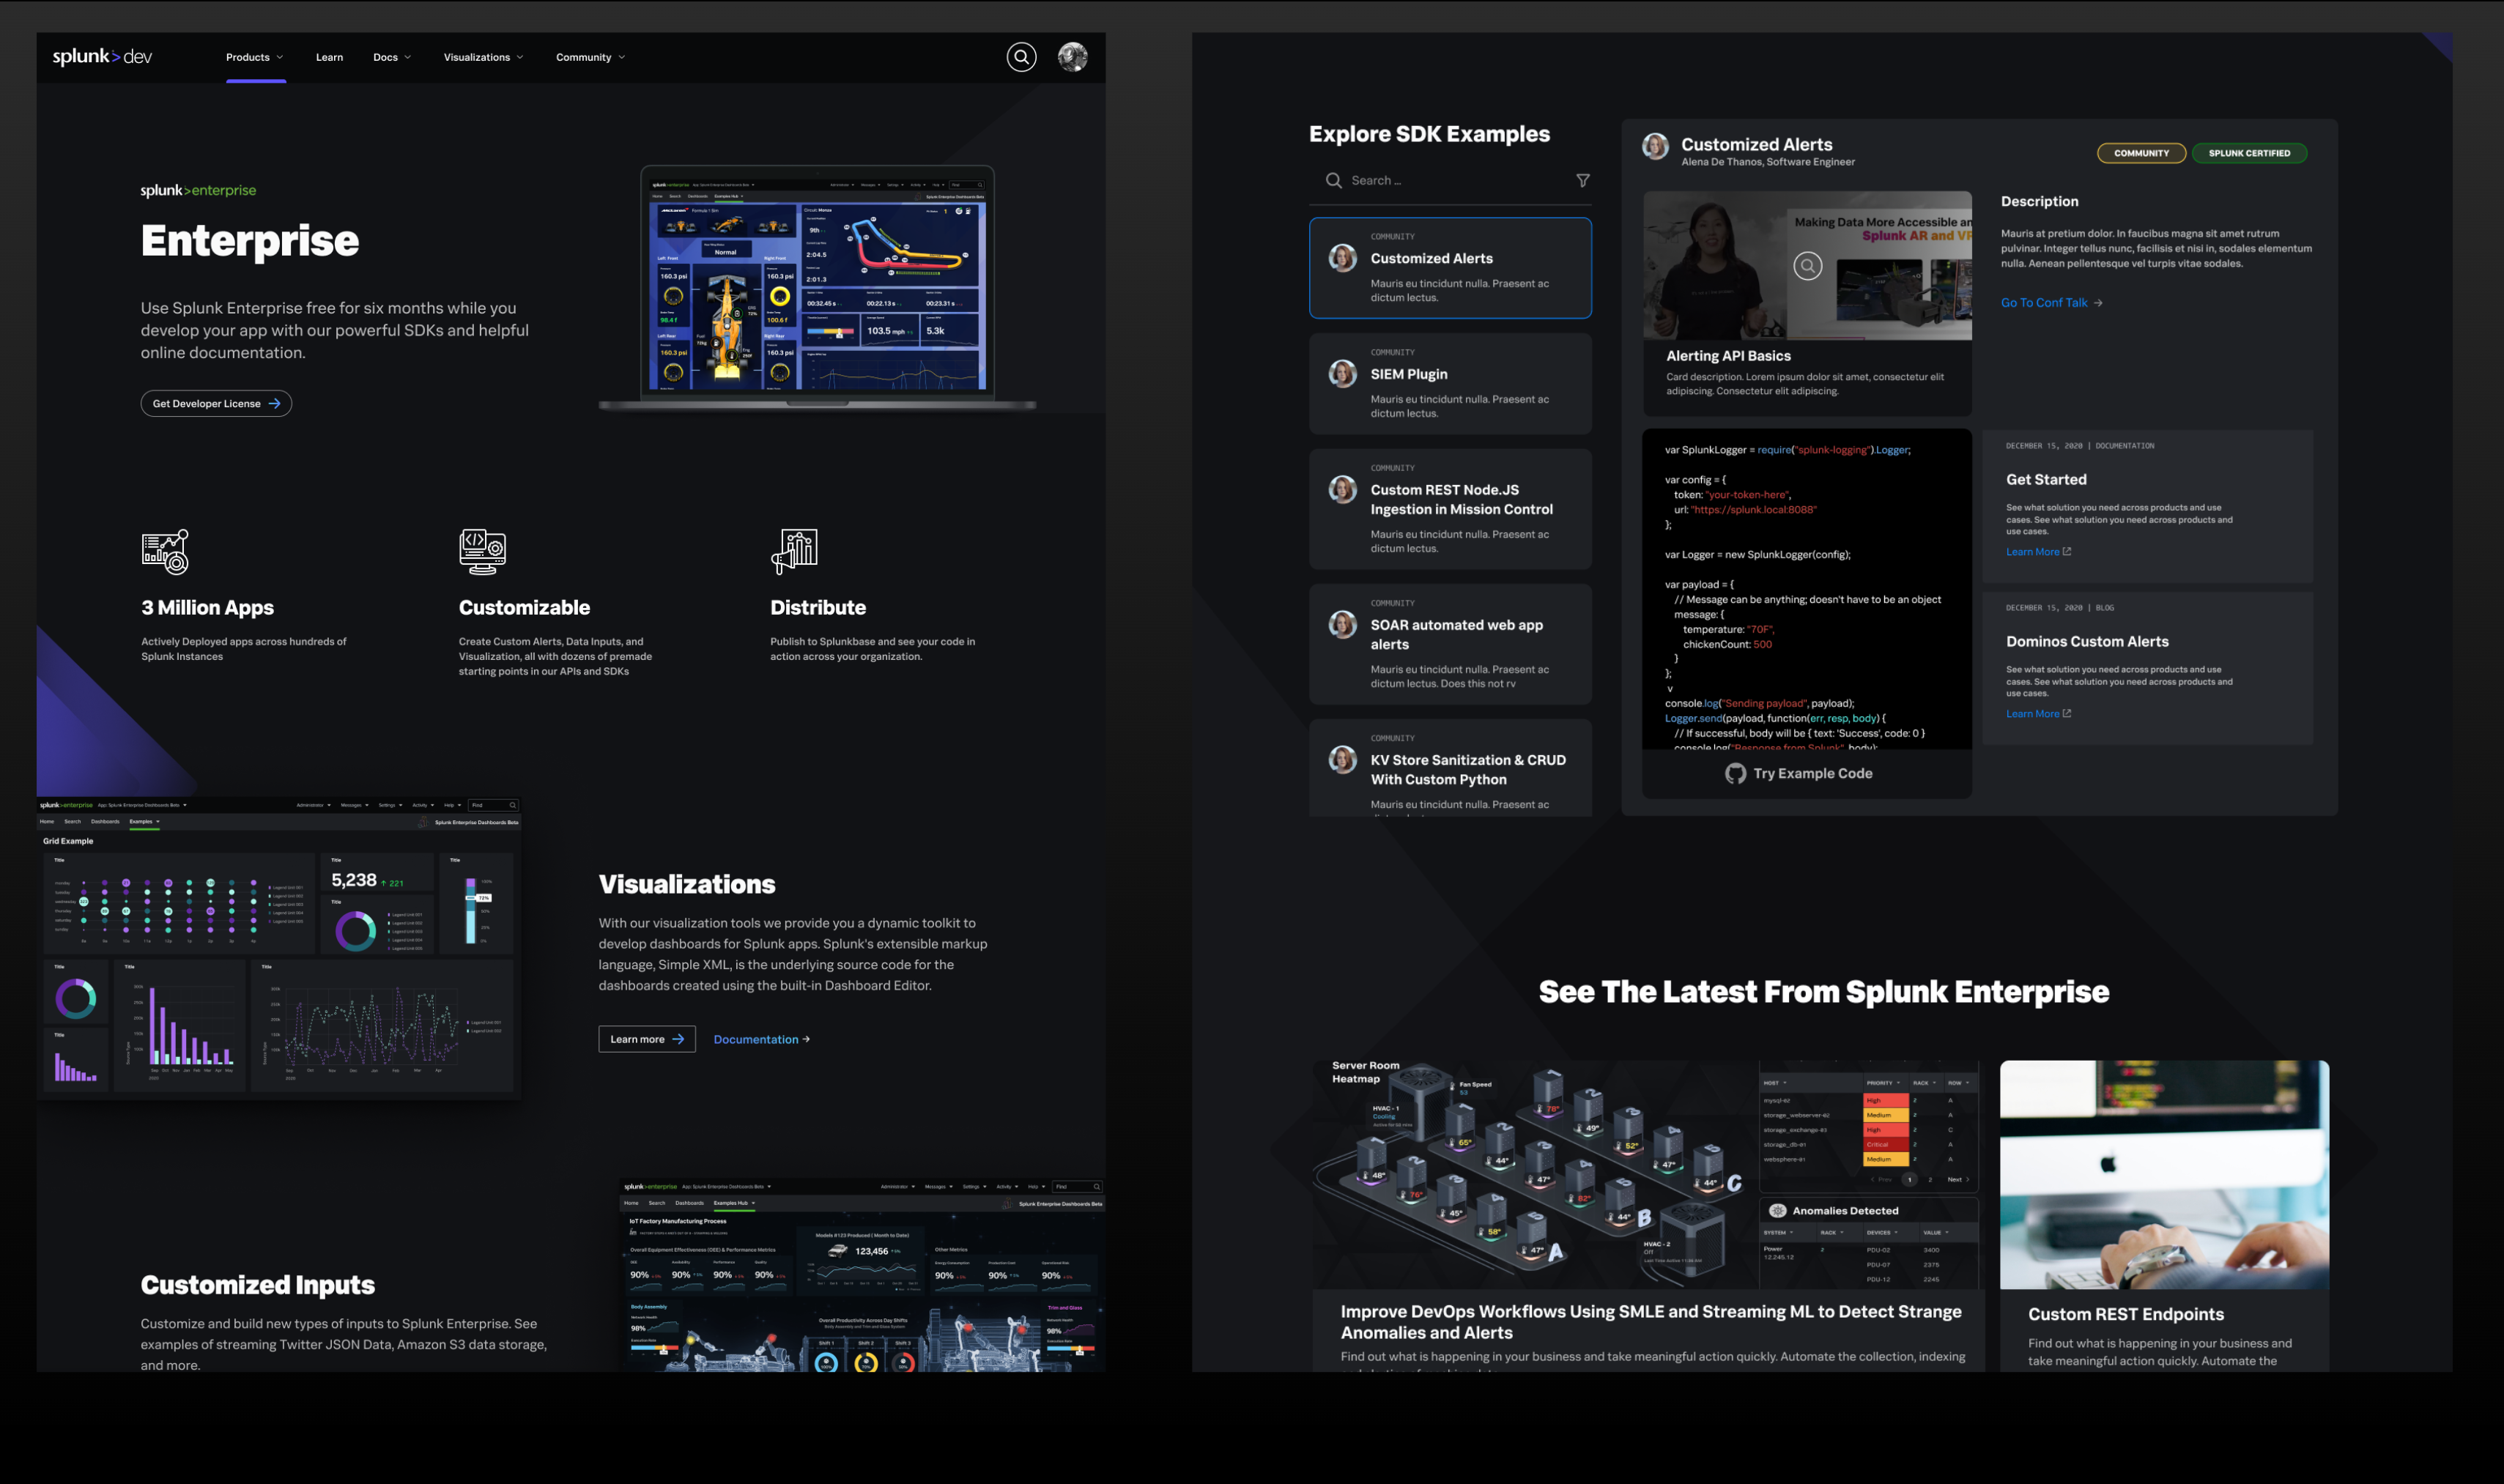This screenshot has width=2504, height=1484.
Task: Click Try Example Code button
Action: coord(1799,773)
